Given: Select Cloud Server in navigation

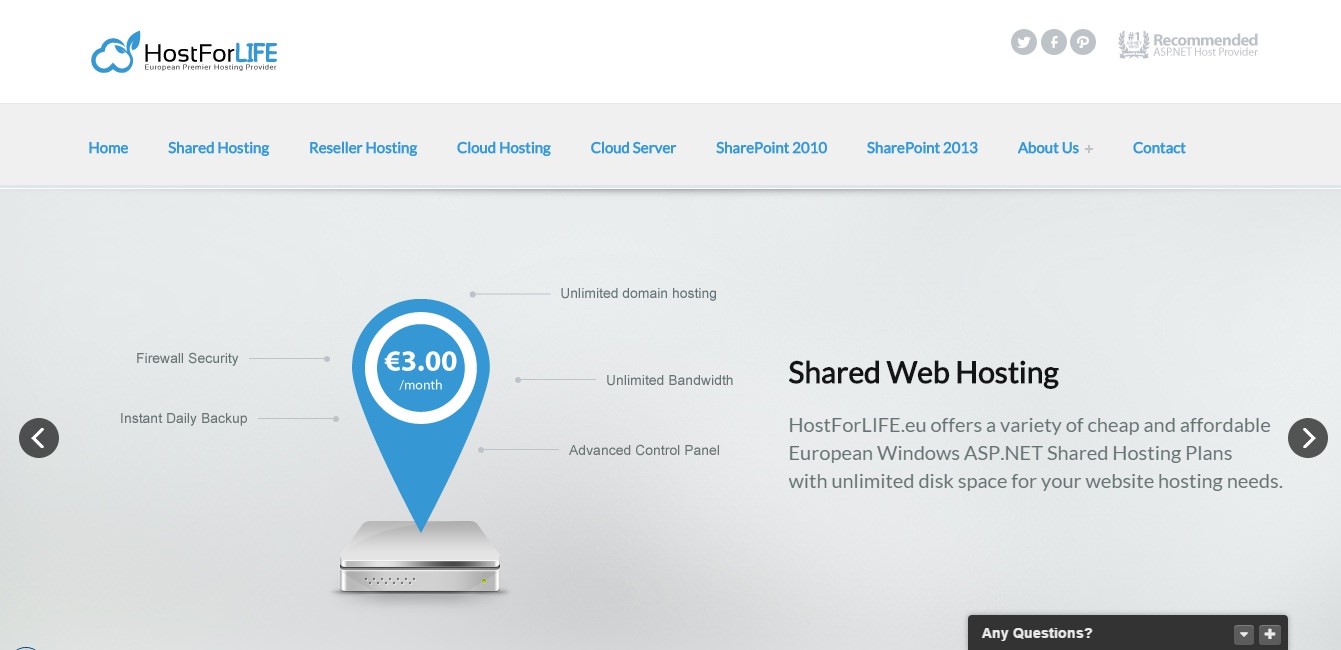Looking at the screenshot, I should click(633, 148).
